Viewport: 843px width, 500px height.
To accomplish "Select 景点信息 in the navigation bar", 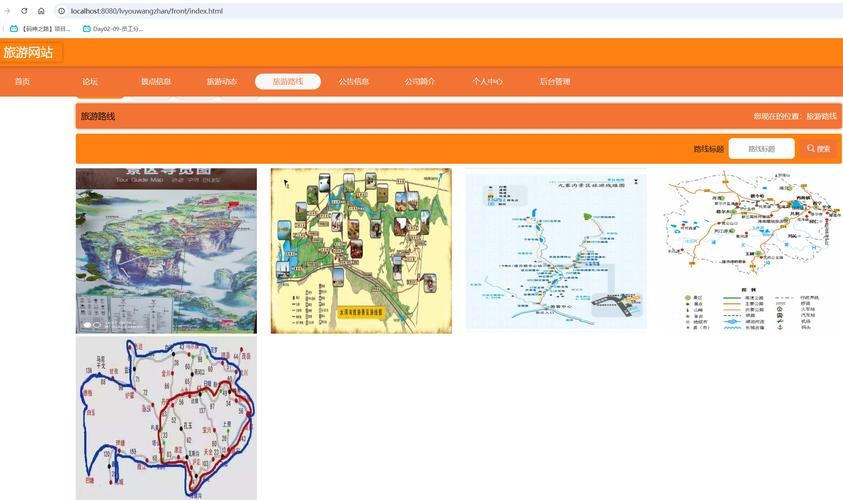I will pos(155,82).
